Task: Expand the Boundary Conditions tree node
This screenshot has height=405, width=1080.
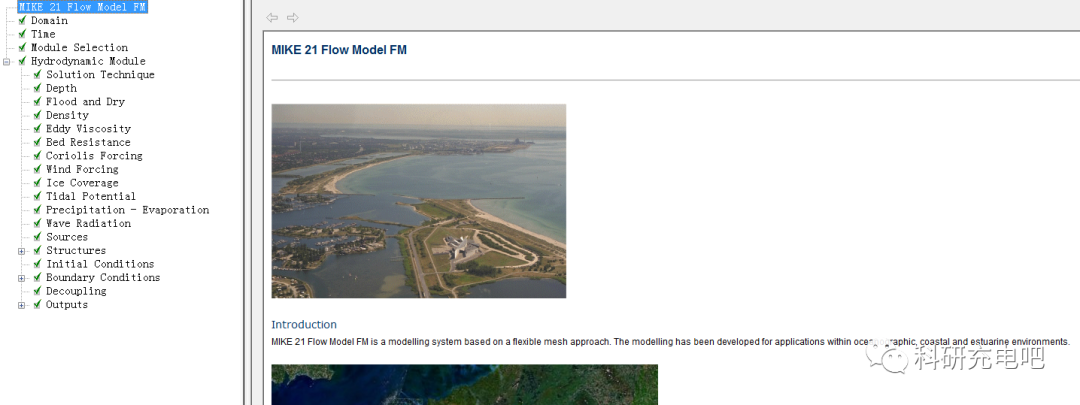Action: tap(21, 278)
